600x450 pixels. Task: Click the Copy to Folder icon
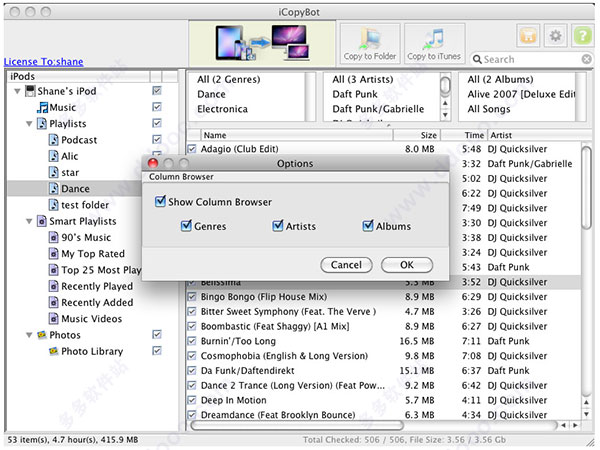coord(370,38)
